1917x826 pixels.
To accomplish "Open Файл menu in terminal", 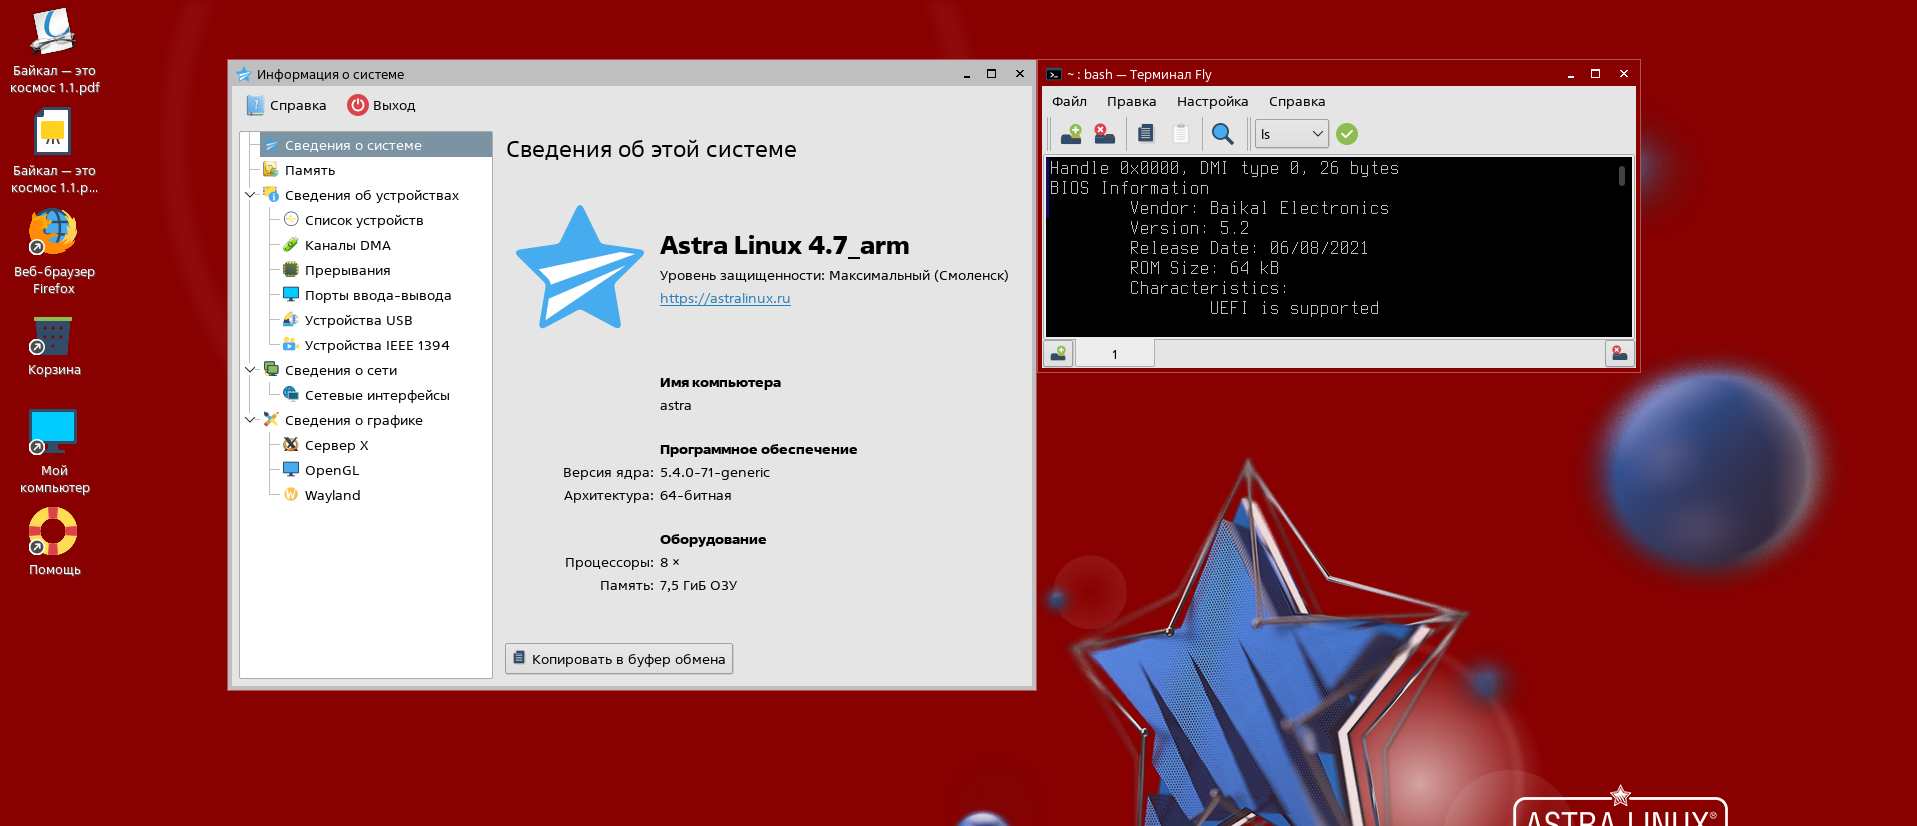I will (x=1069, y=101).
